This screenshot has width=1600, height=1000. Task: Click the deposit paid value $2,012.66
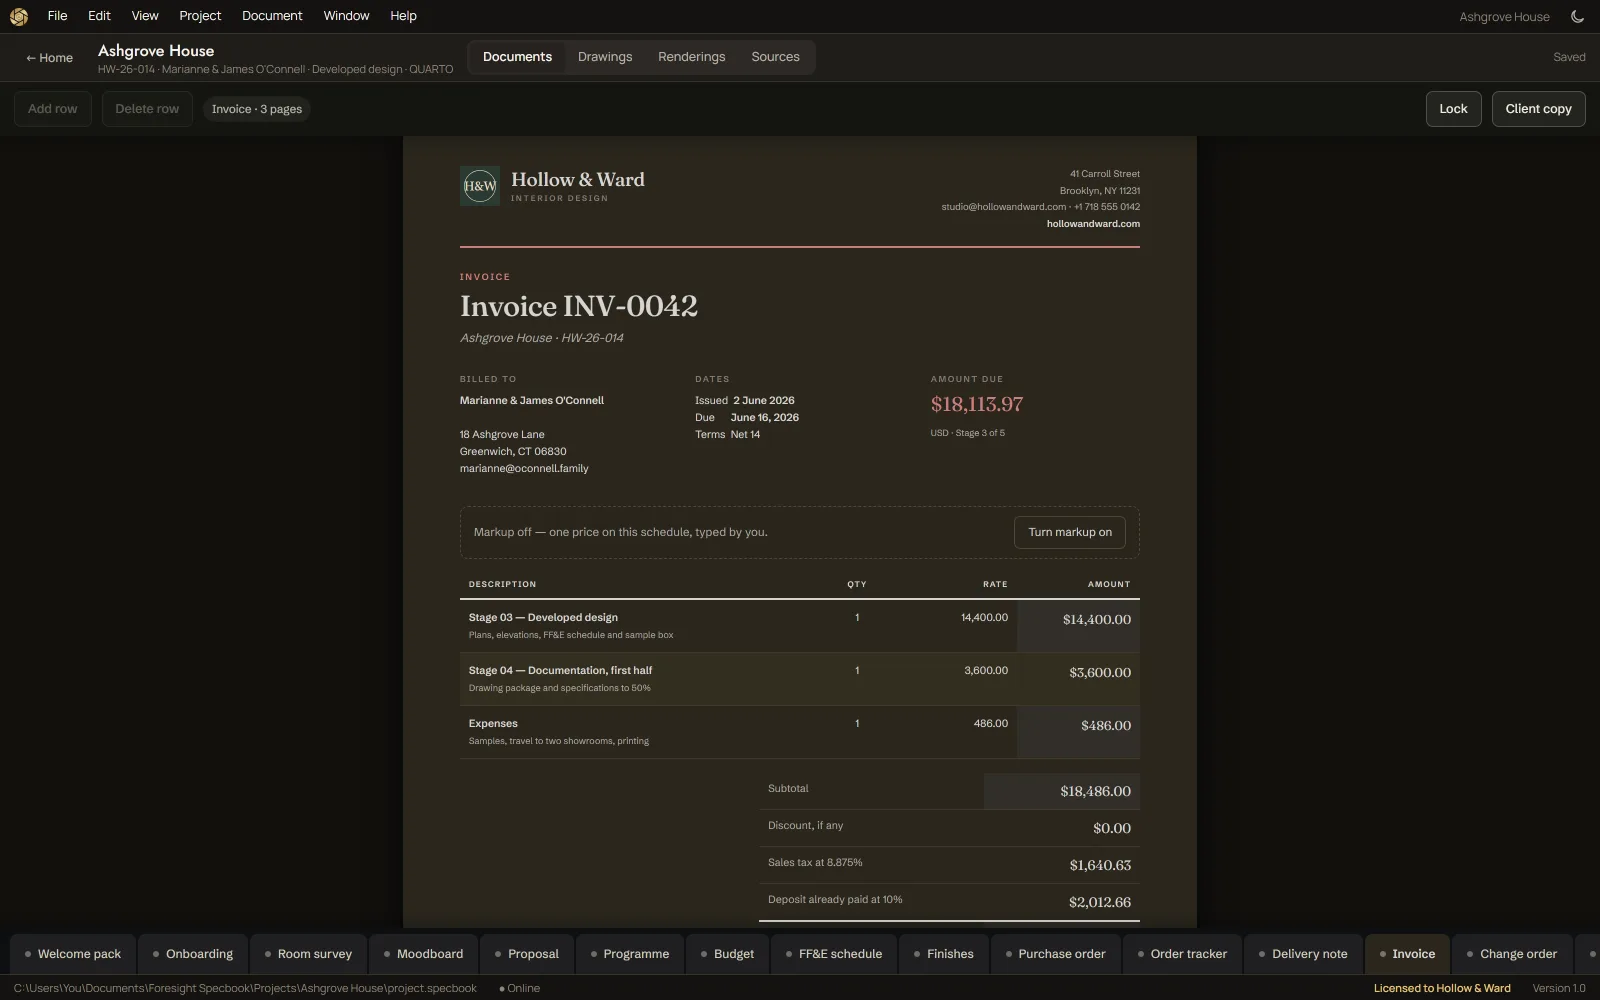(x=1100, y=902)
